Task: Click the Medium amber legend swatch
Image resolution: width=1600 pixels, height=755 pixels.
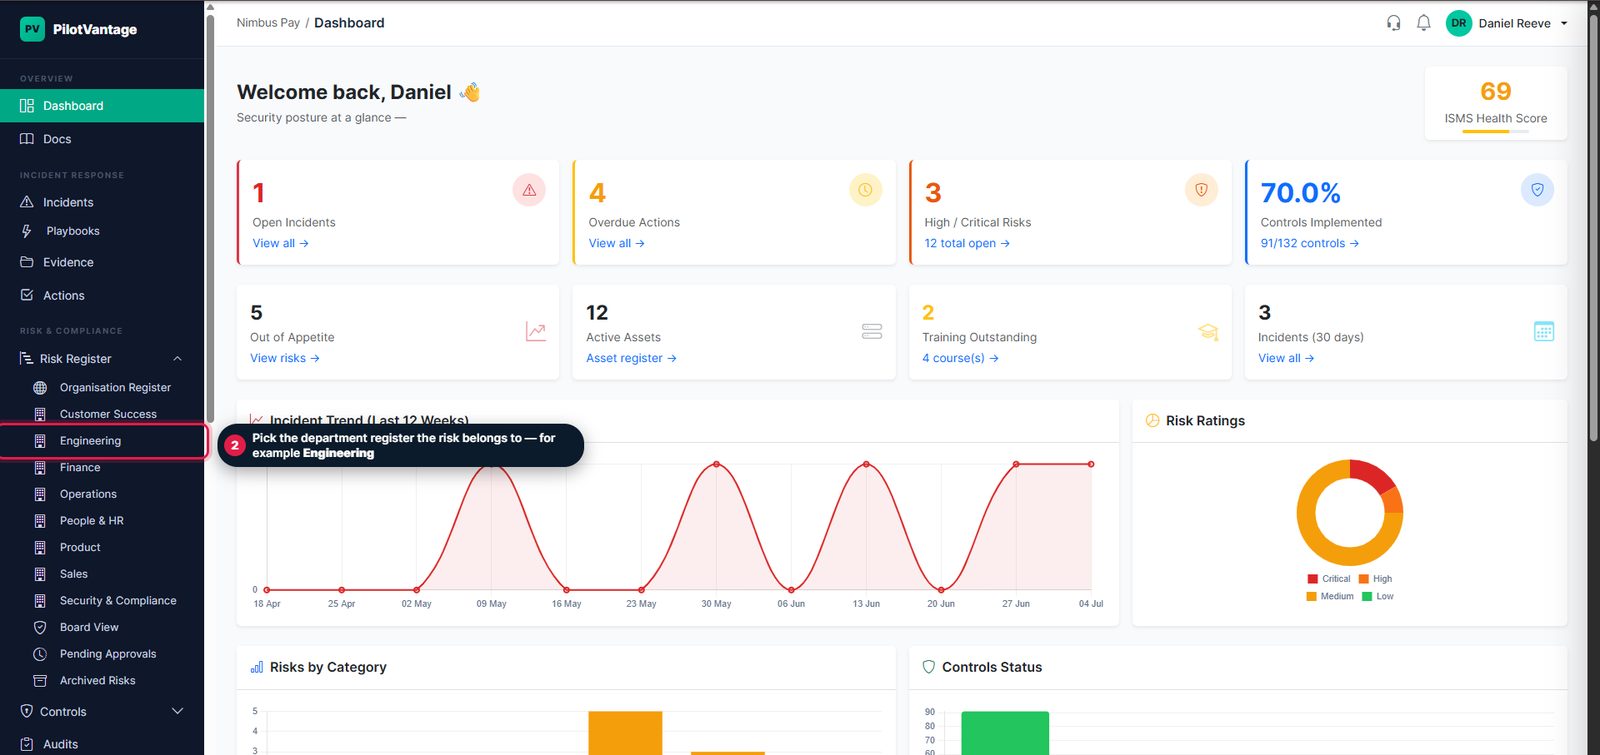Action: click(1311, 596)
